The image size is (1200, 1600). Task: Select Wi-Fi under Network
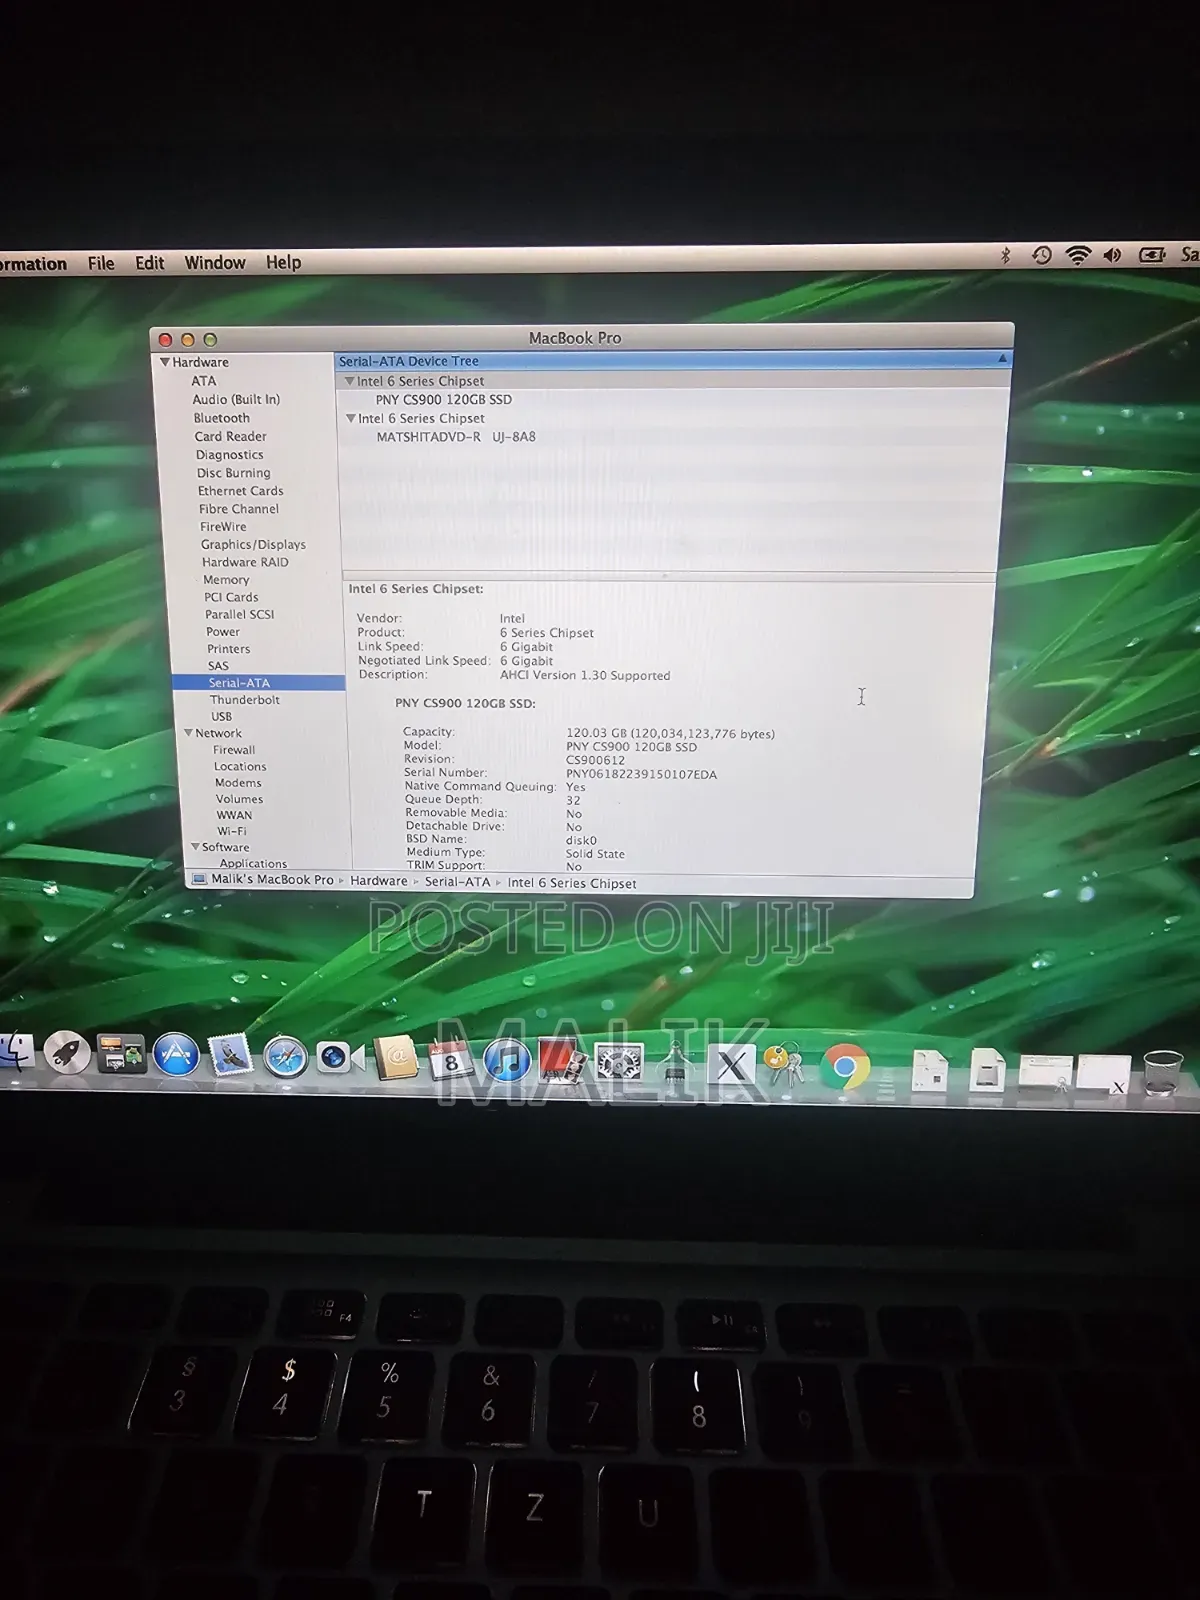click(x=232, y=831)
